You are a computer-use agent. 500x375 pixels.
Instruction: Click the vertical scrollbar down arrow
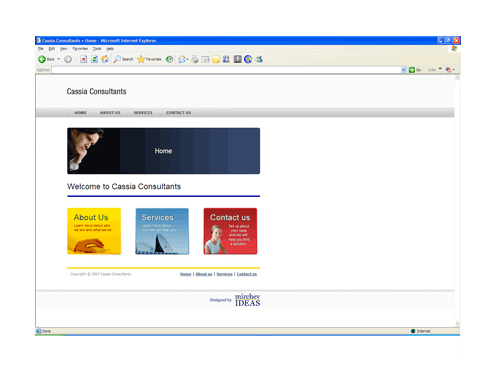coord(457,323)
